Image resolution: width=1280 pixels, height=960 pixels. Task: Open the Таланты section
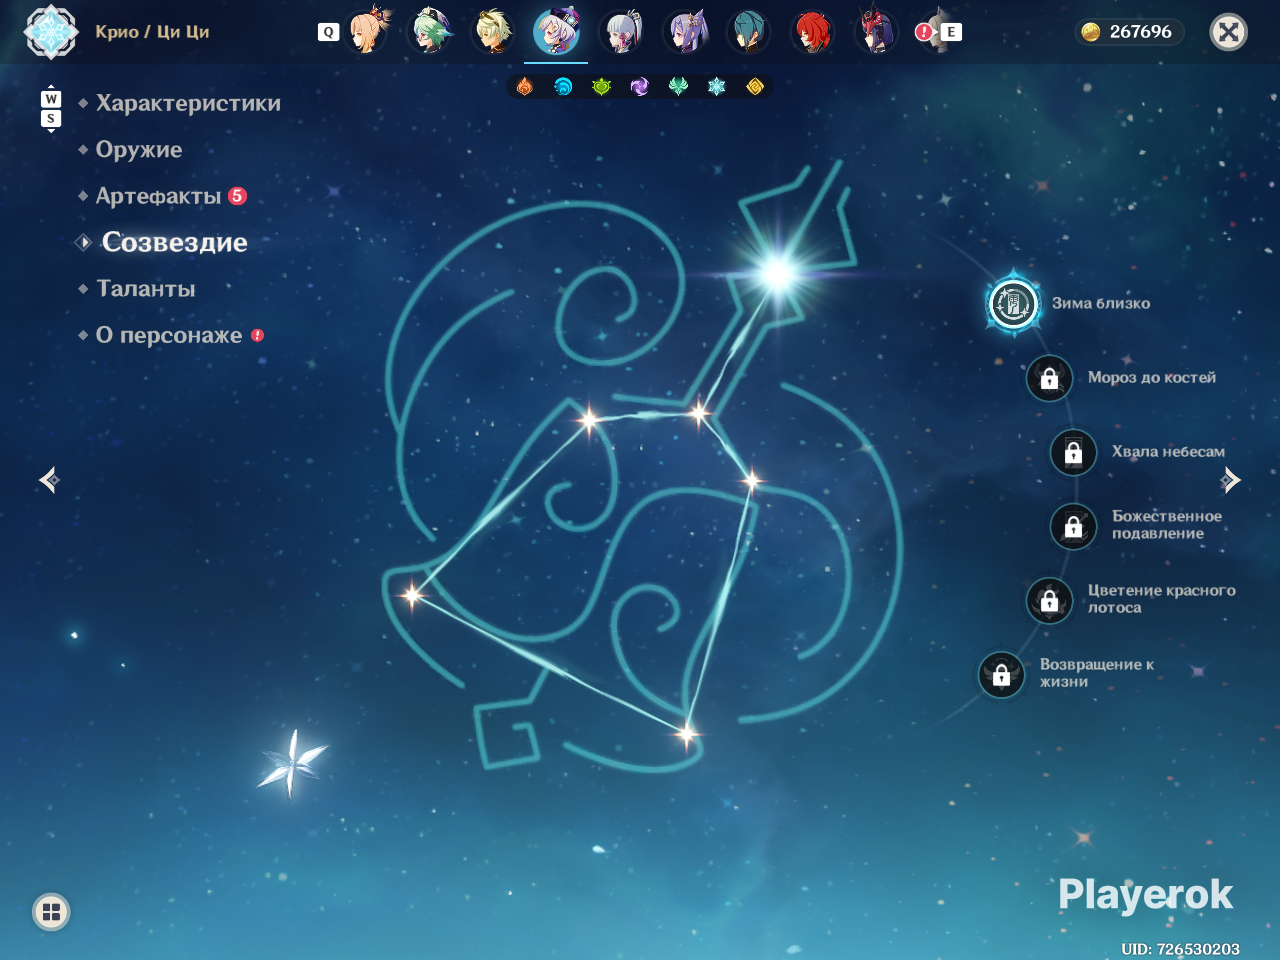pos(146,289)
